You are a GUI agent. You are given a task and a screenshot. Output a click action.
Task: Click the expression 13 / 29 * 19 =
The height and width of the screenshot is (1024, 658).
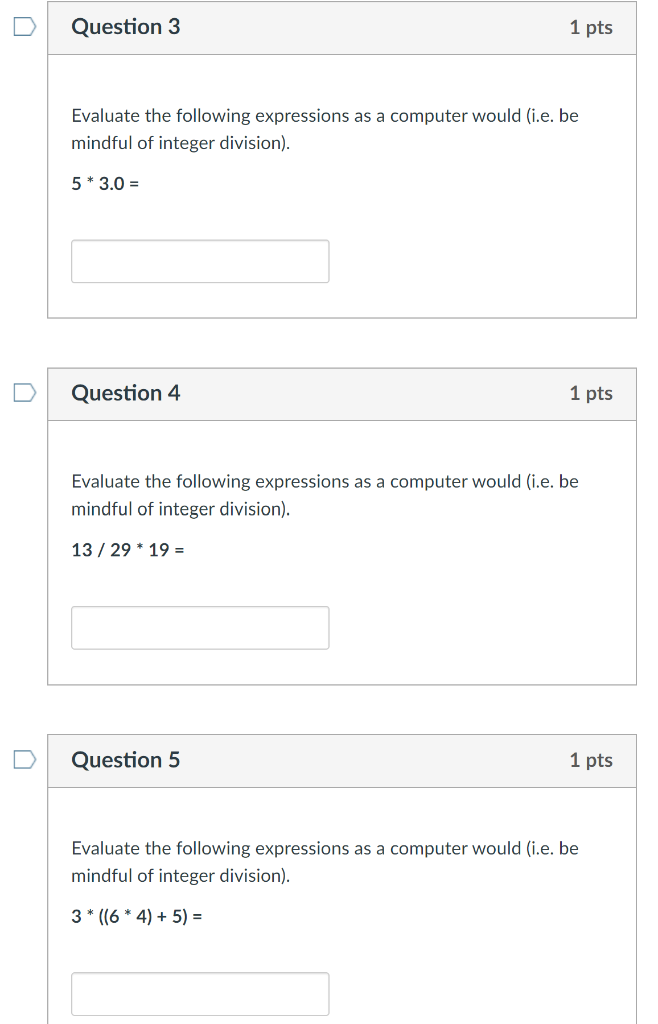(x=126, y=549)
